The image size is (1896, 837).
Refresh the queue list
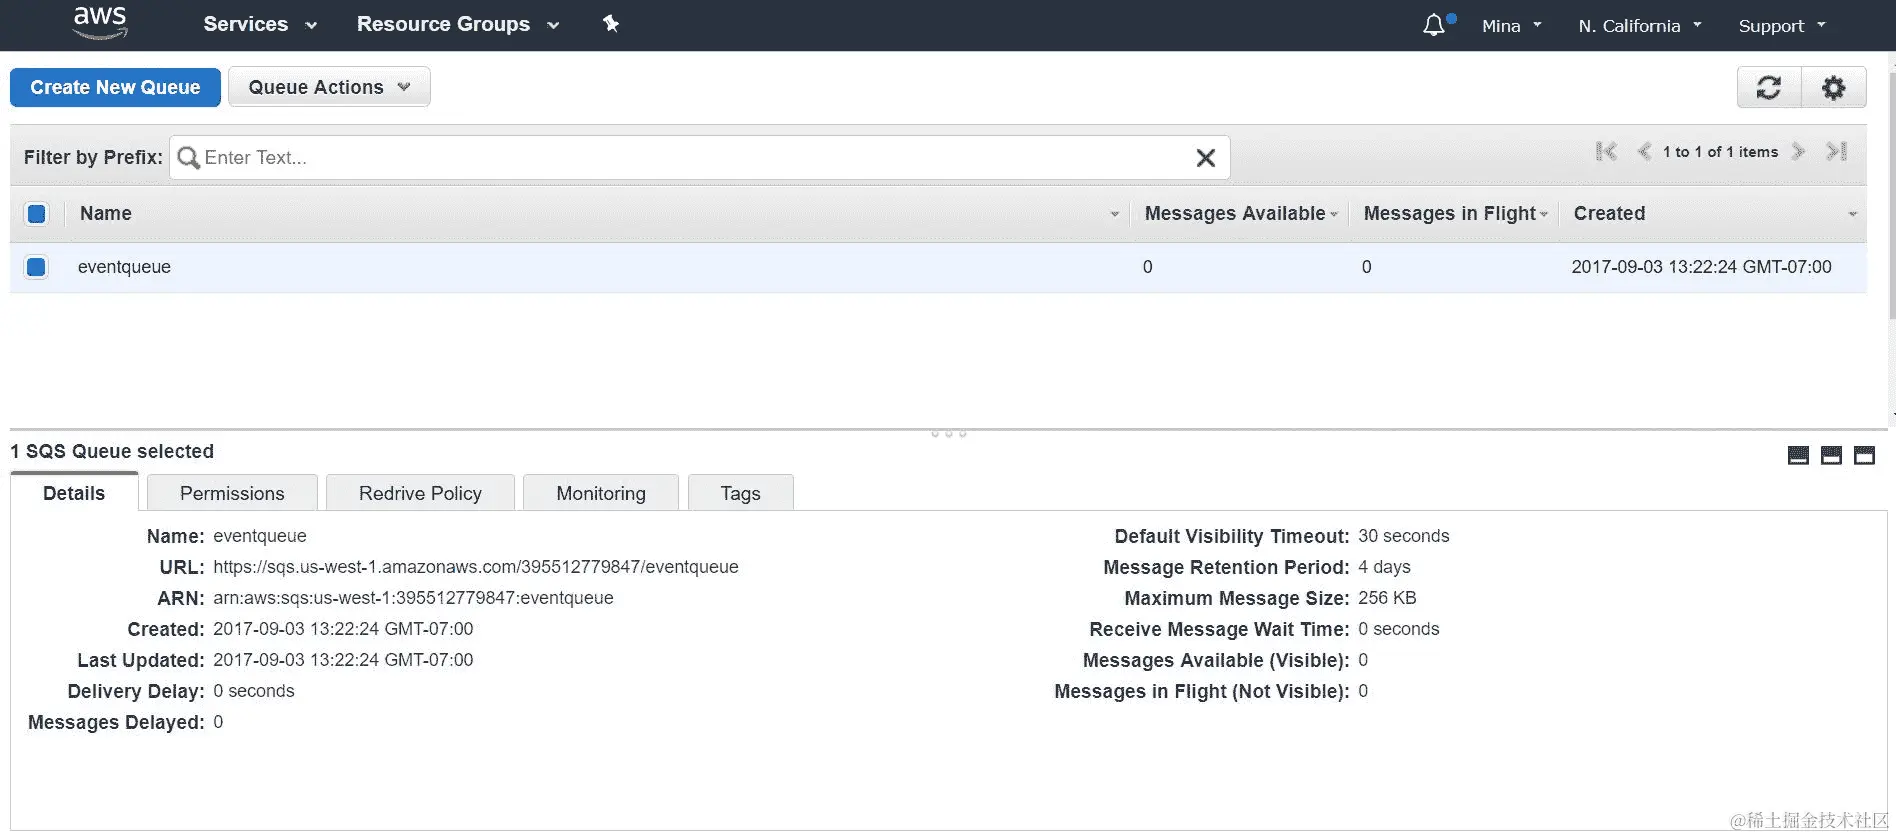pos(1769,87)
